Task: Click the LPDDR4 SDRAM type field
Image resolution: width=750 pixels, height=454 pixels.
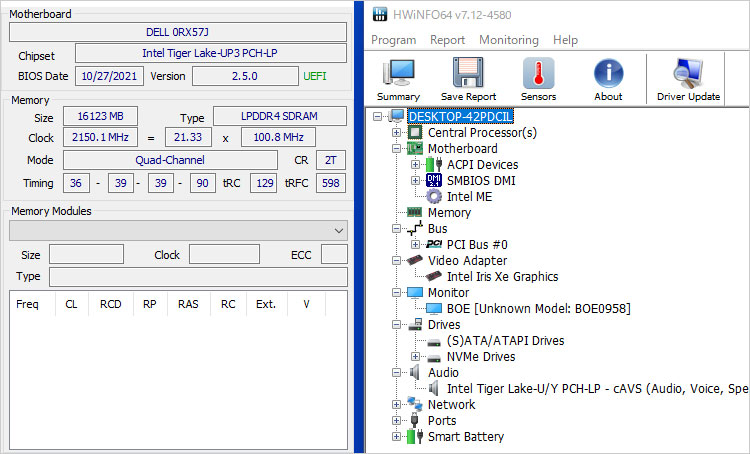Action: [280, 116]
